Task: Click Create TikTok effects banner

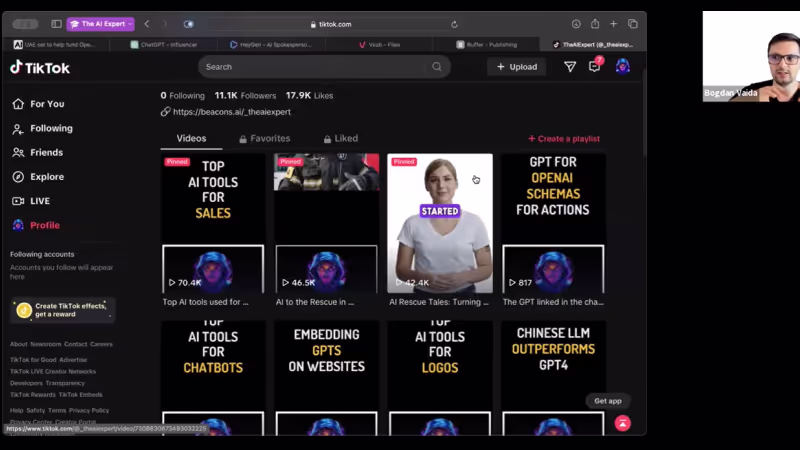Action: (x=63, y=310)
